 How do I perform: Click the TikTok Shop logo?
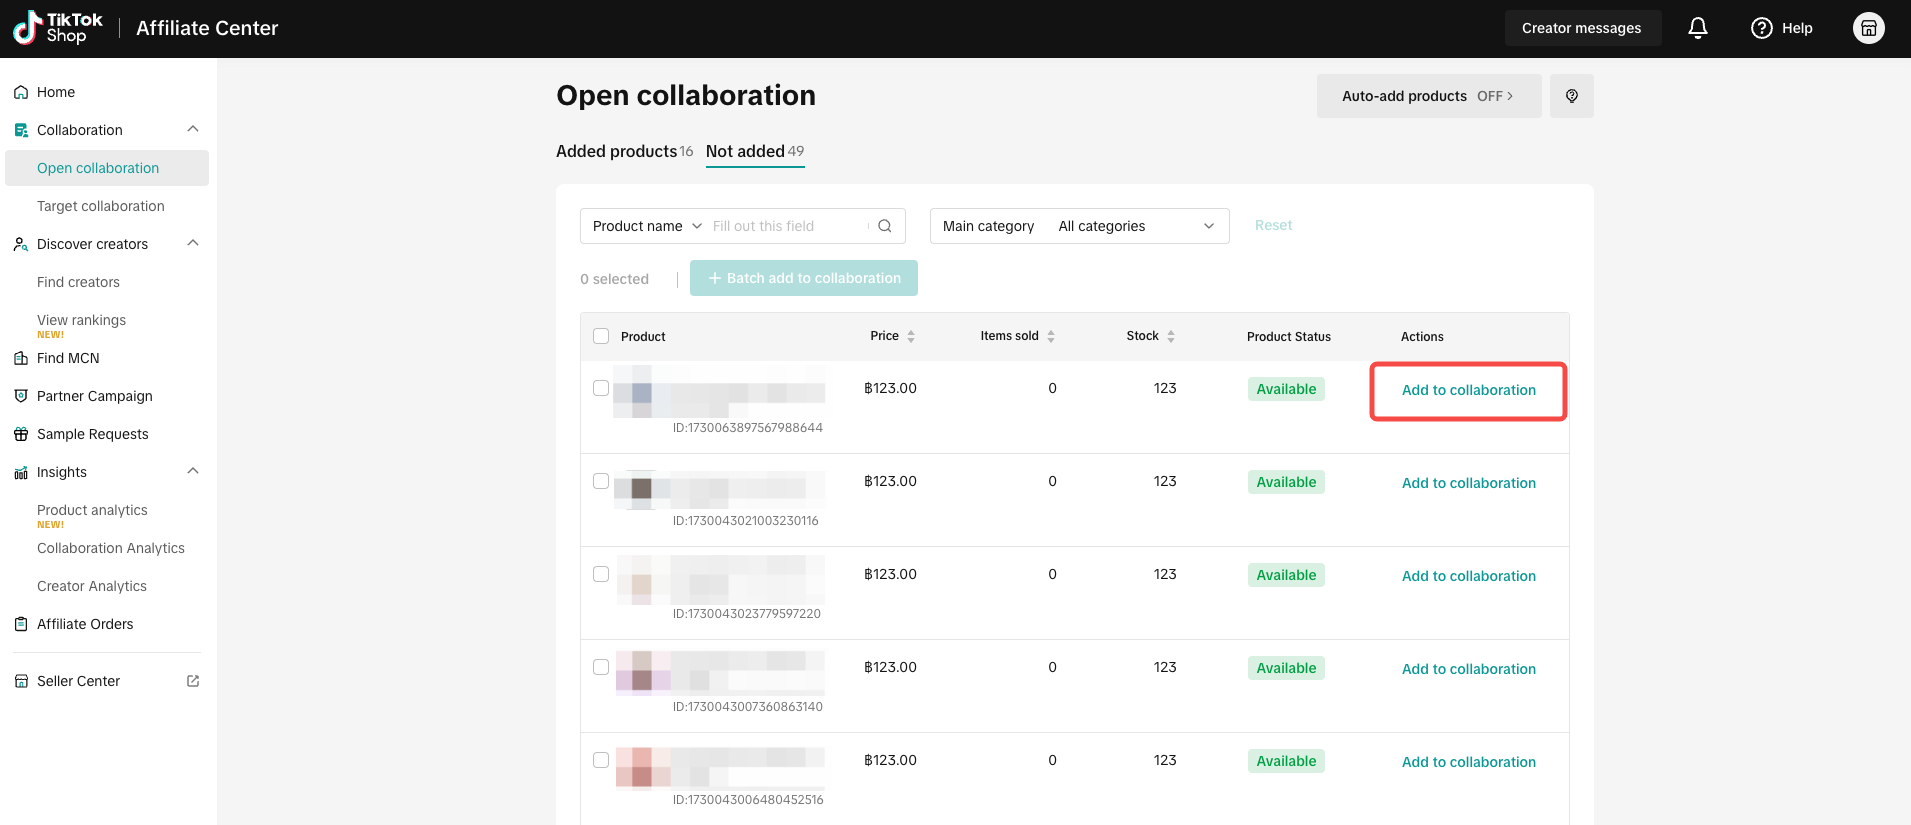pos(58,28)
